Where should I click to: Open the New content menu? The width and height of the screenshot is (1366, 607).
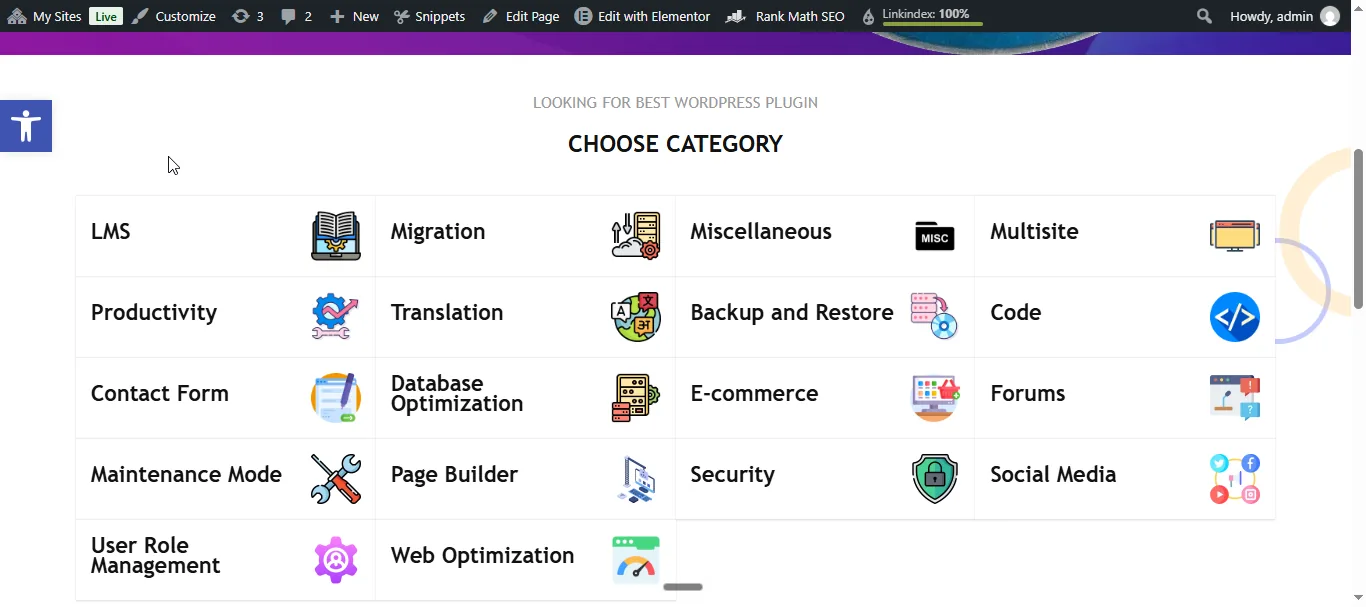[x=354, y=16]
